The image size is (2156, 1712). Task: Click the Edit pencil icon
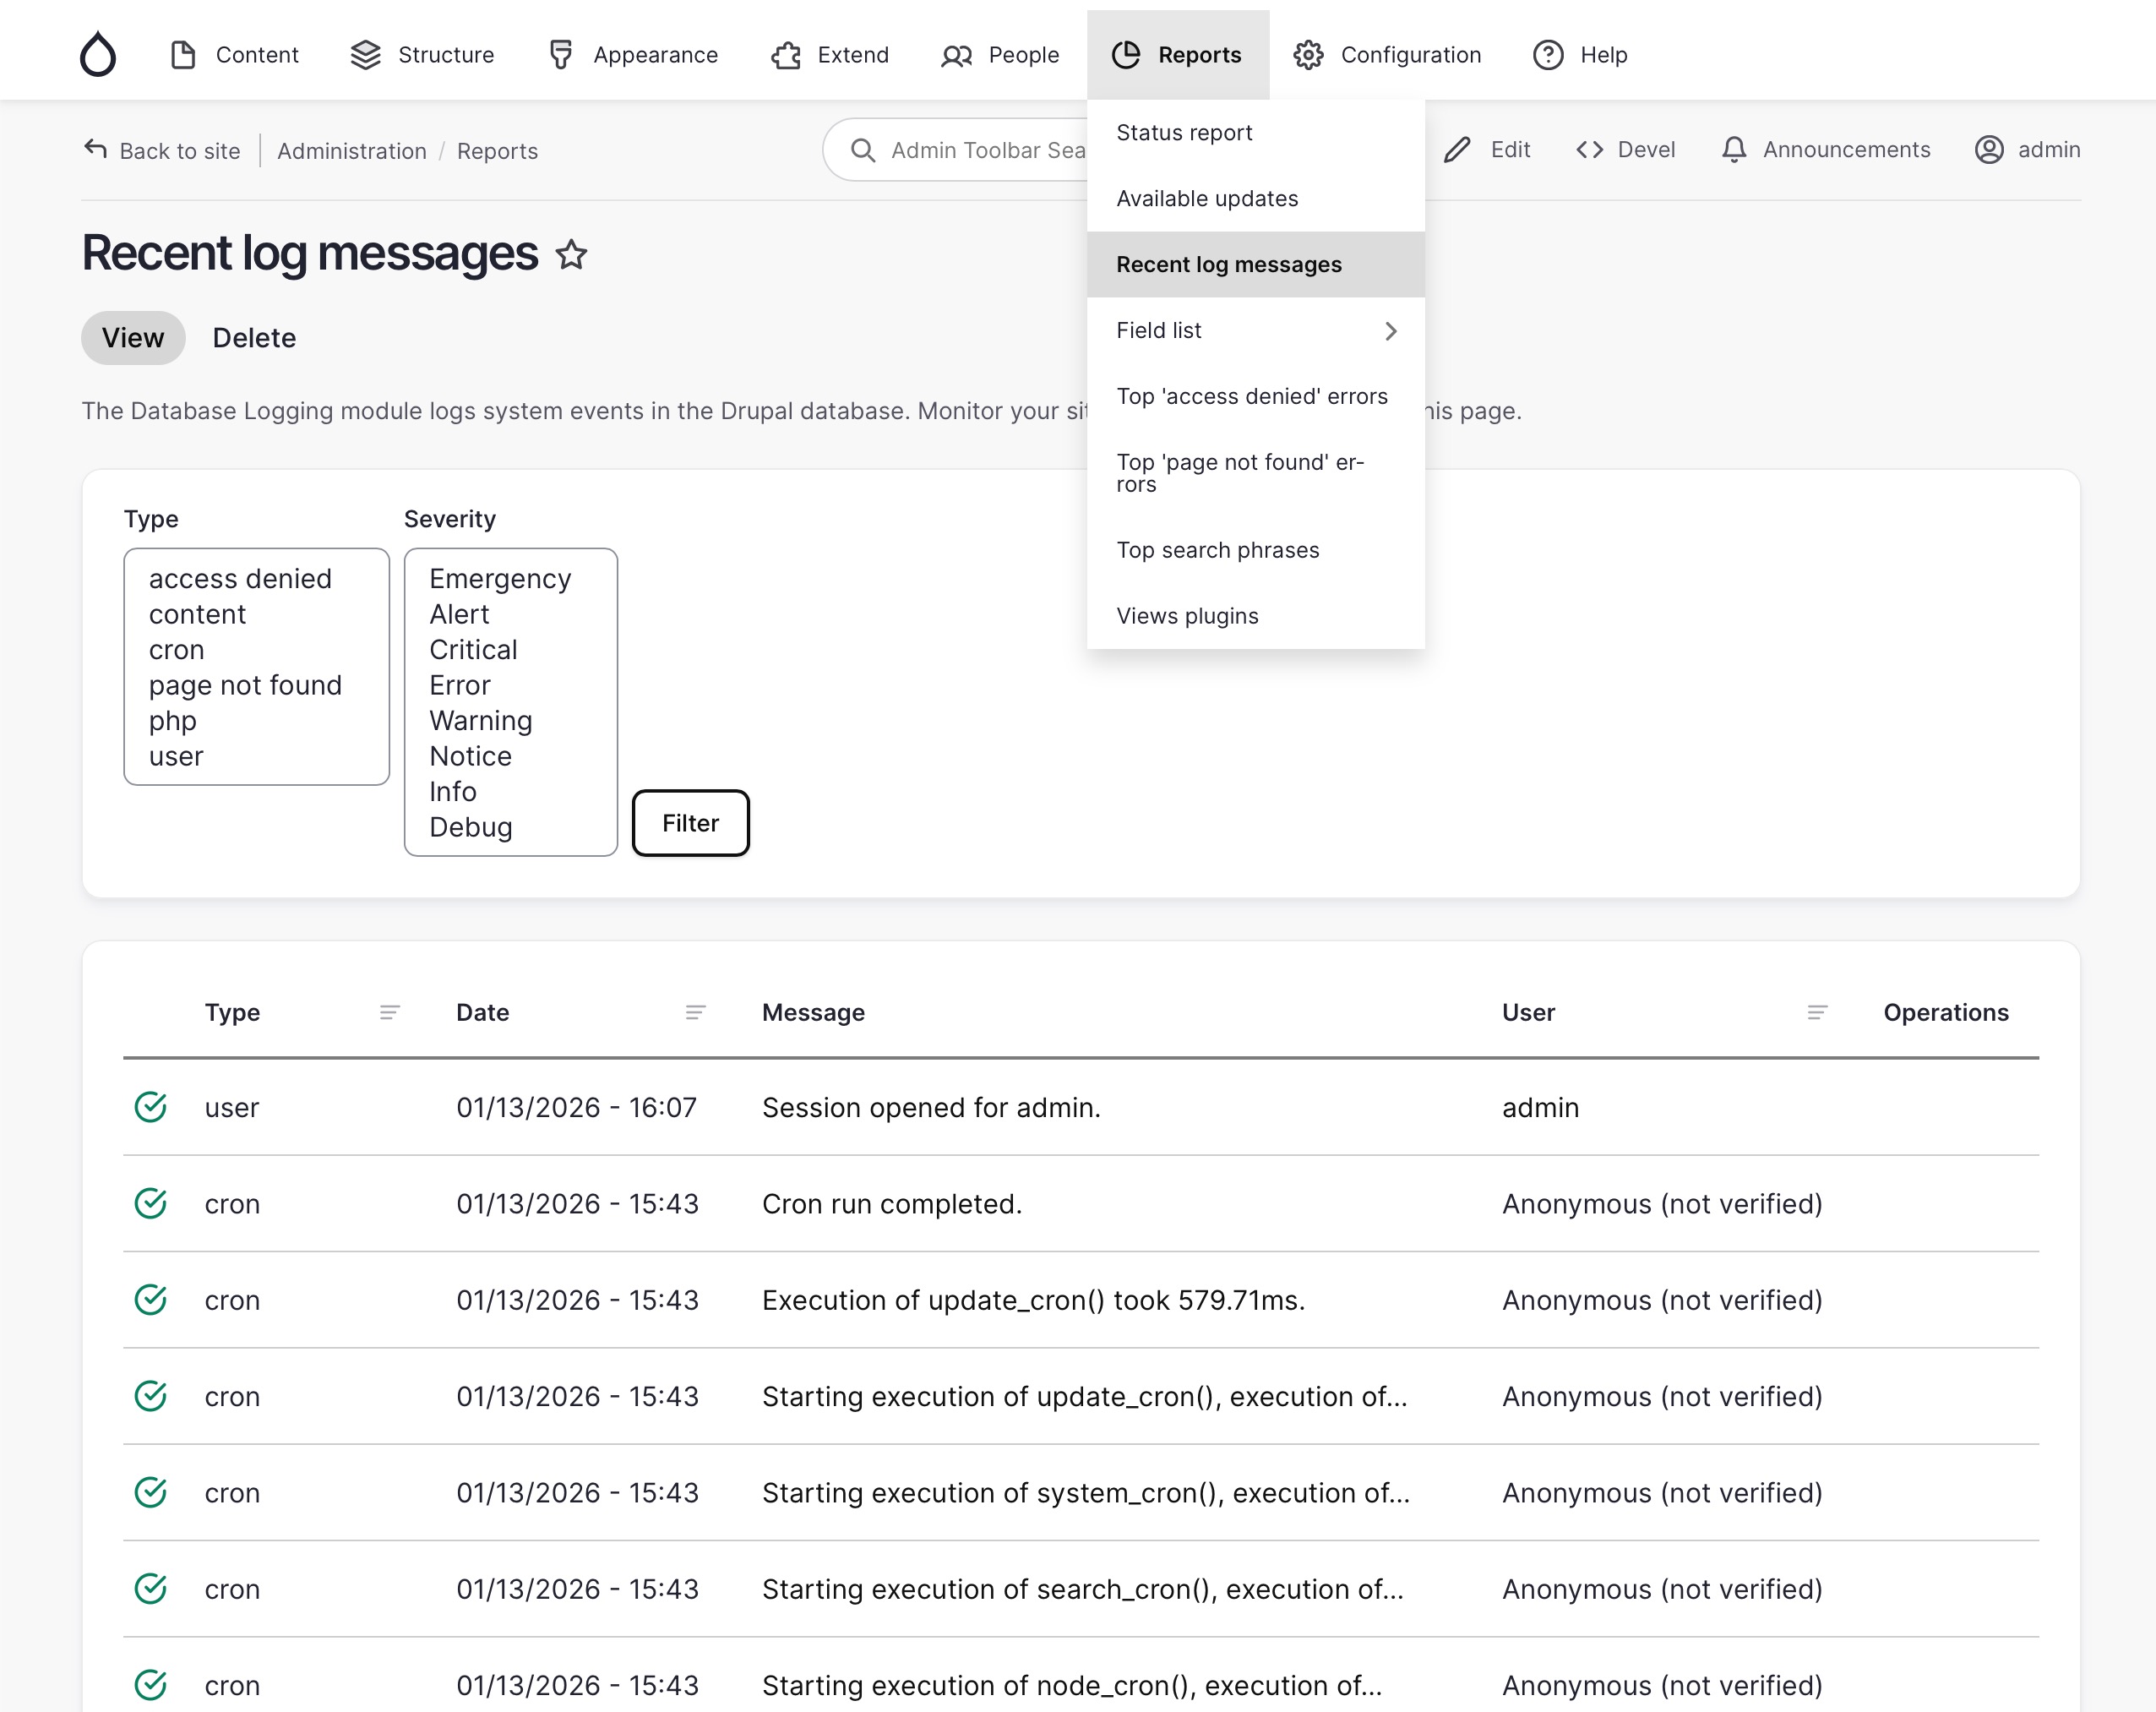point(1457,150)
